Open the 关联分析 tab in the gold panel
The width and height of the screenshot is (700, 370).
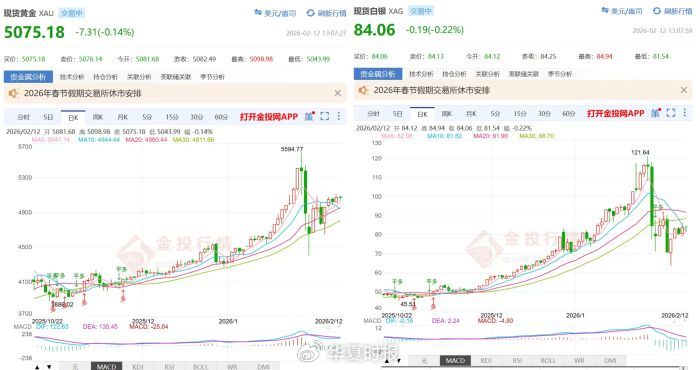tap(139, 77)
